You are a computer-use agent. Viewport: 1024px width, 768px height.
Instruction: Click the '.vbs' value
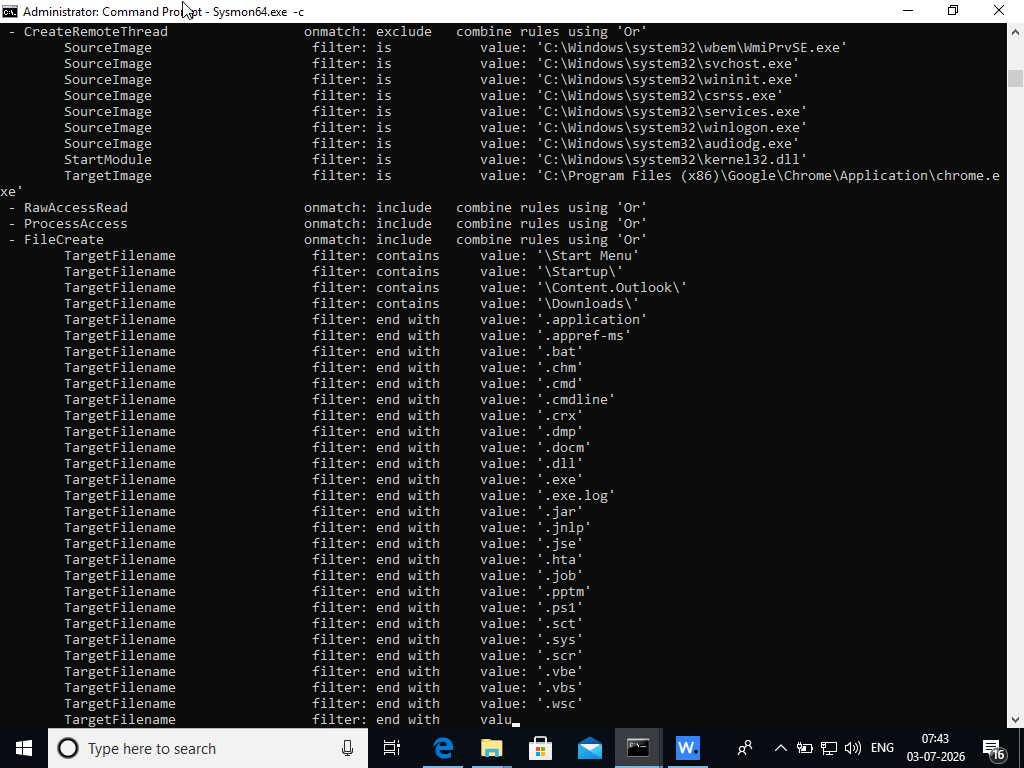tap(560, 688)
